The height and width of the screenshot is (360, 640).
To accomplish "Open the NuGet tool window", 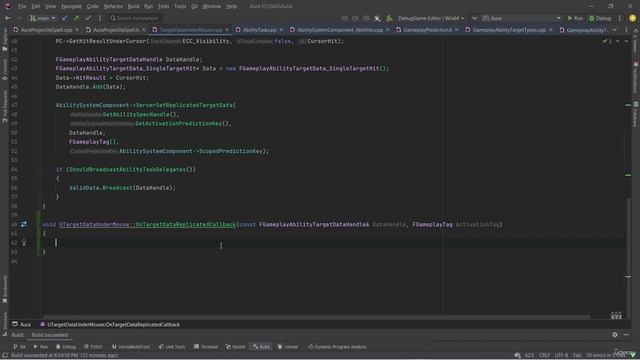I will 235,347.
